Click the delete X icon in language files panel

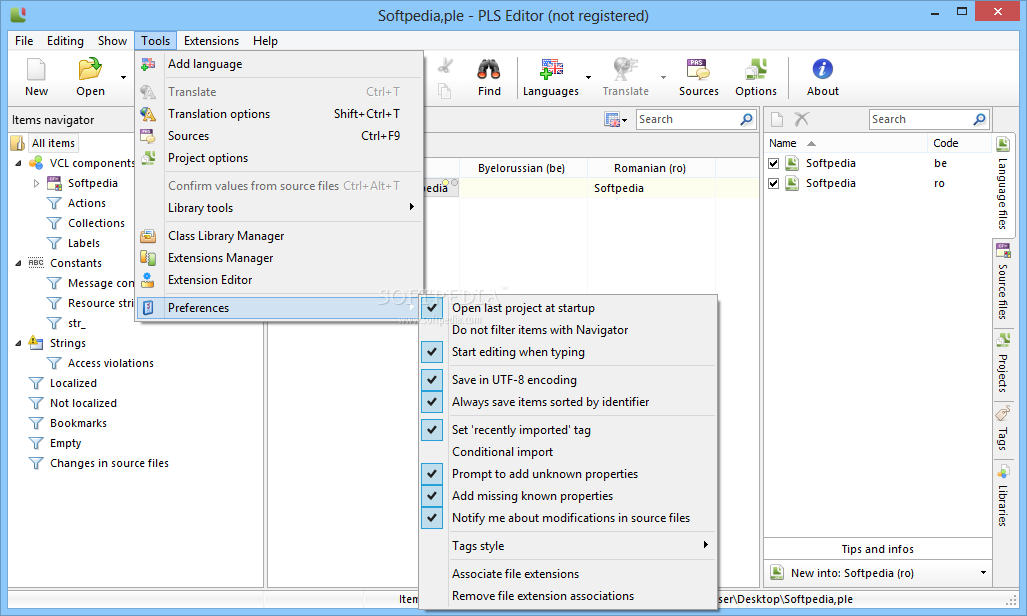point(802,119)
